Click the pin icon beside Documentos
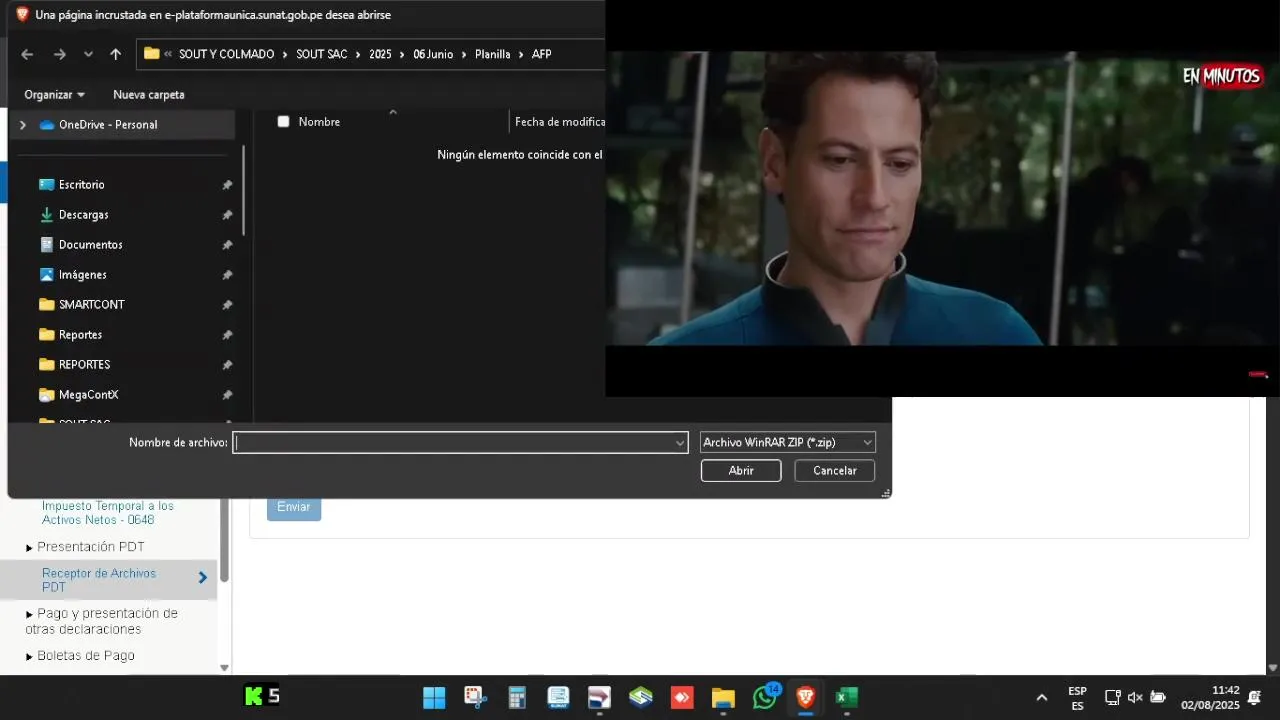Image resolution: width=1280 pixels, height=720 pixels. coord(227,245)
